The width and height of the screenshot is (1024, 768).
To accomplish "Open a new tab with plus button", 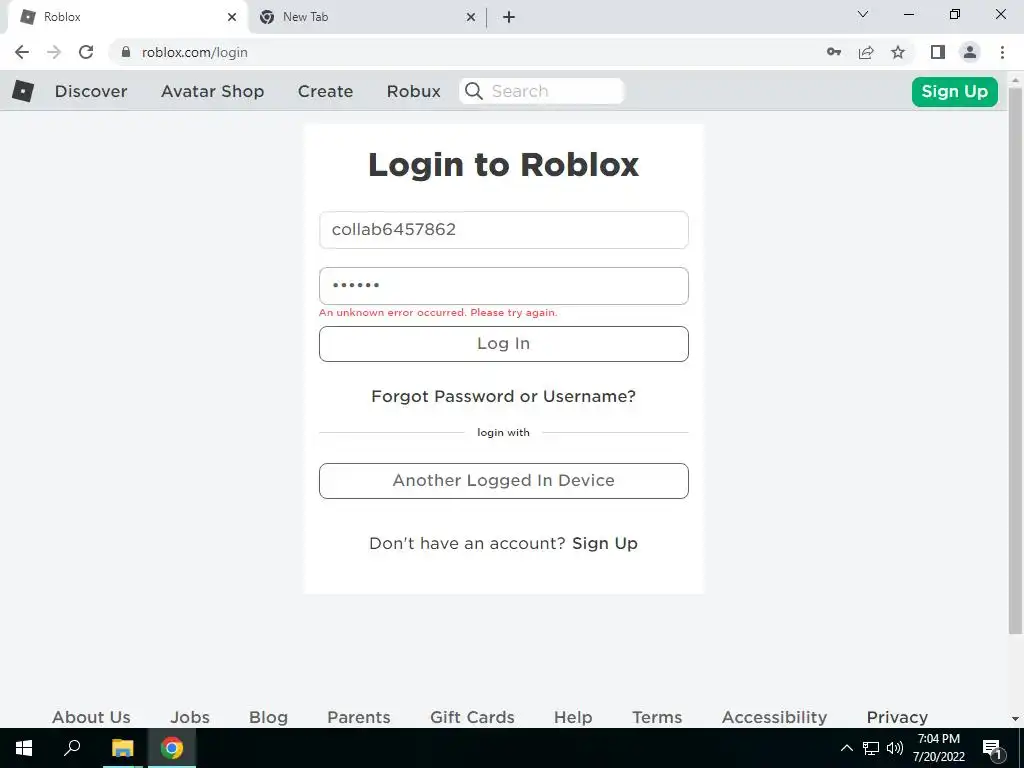I will 509,17.
